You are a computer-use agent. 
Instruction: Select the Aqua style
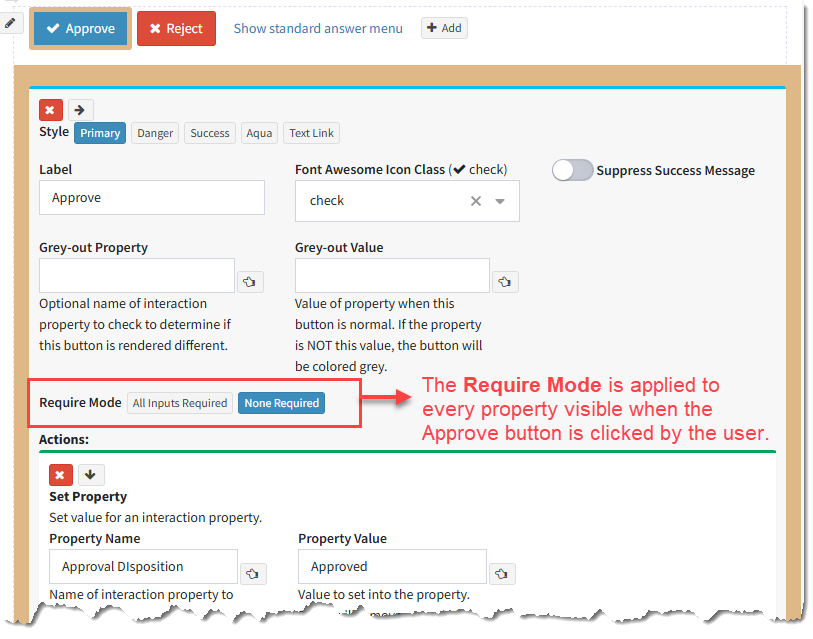pos(259,133)
